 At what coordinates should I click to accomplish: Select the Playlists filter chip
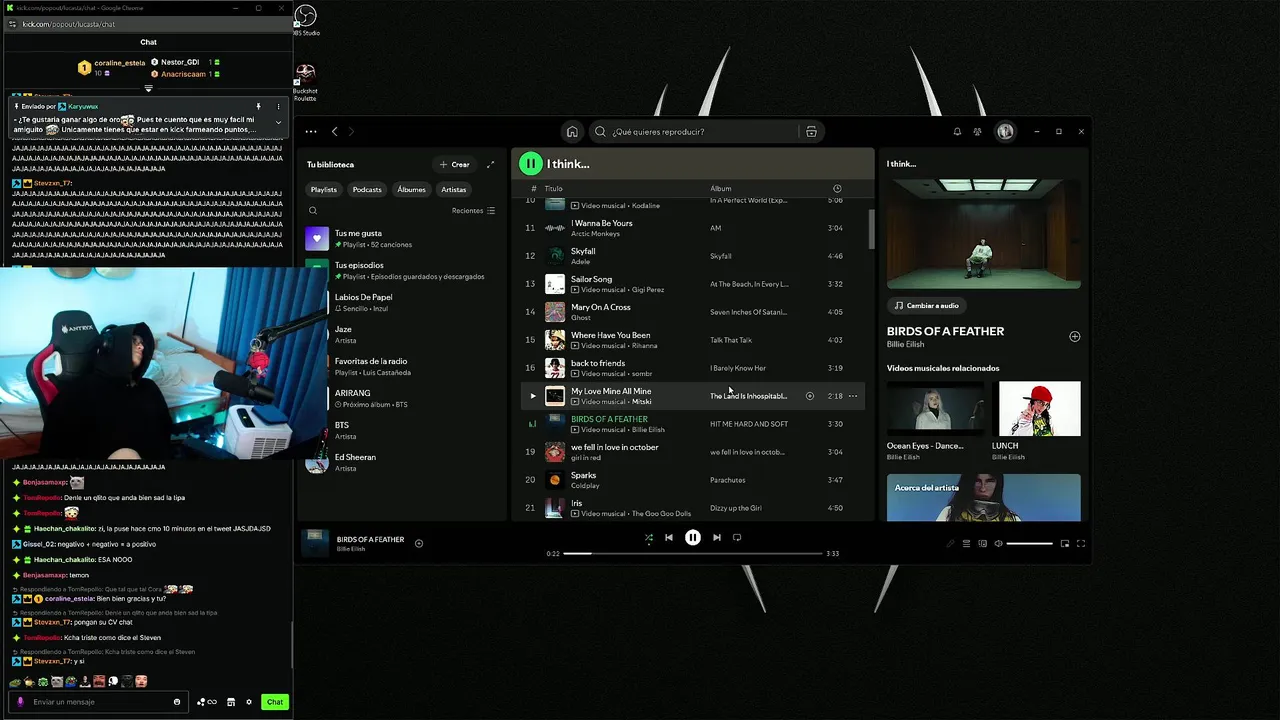(x=323, y=189)
